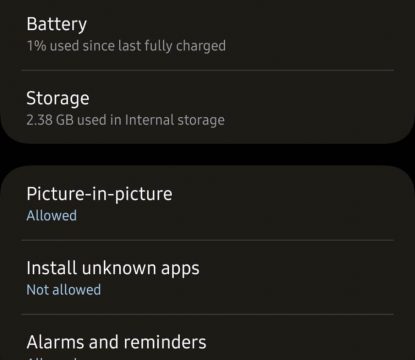Viewport: 415px width, 360px height.
Task: Open Alarms and reminders permission
Action: click(x=207, y=337)
